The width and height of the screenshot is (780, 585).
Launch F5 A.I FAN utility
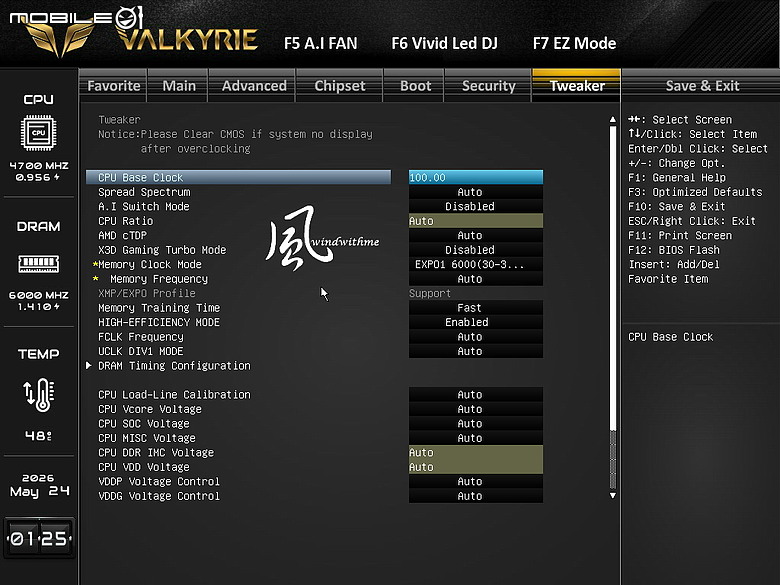tap(320, 43)
